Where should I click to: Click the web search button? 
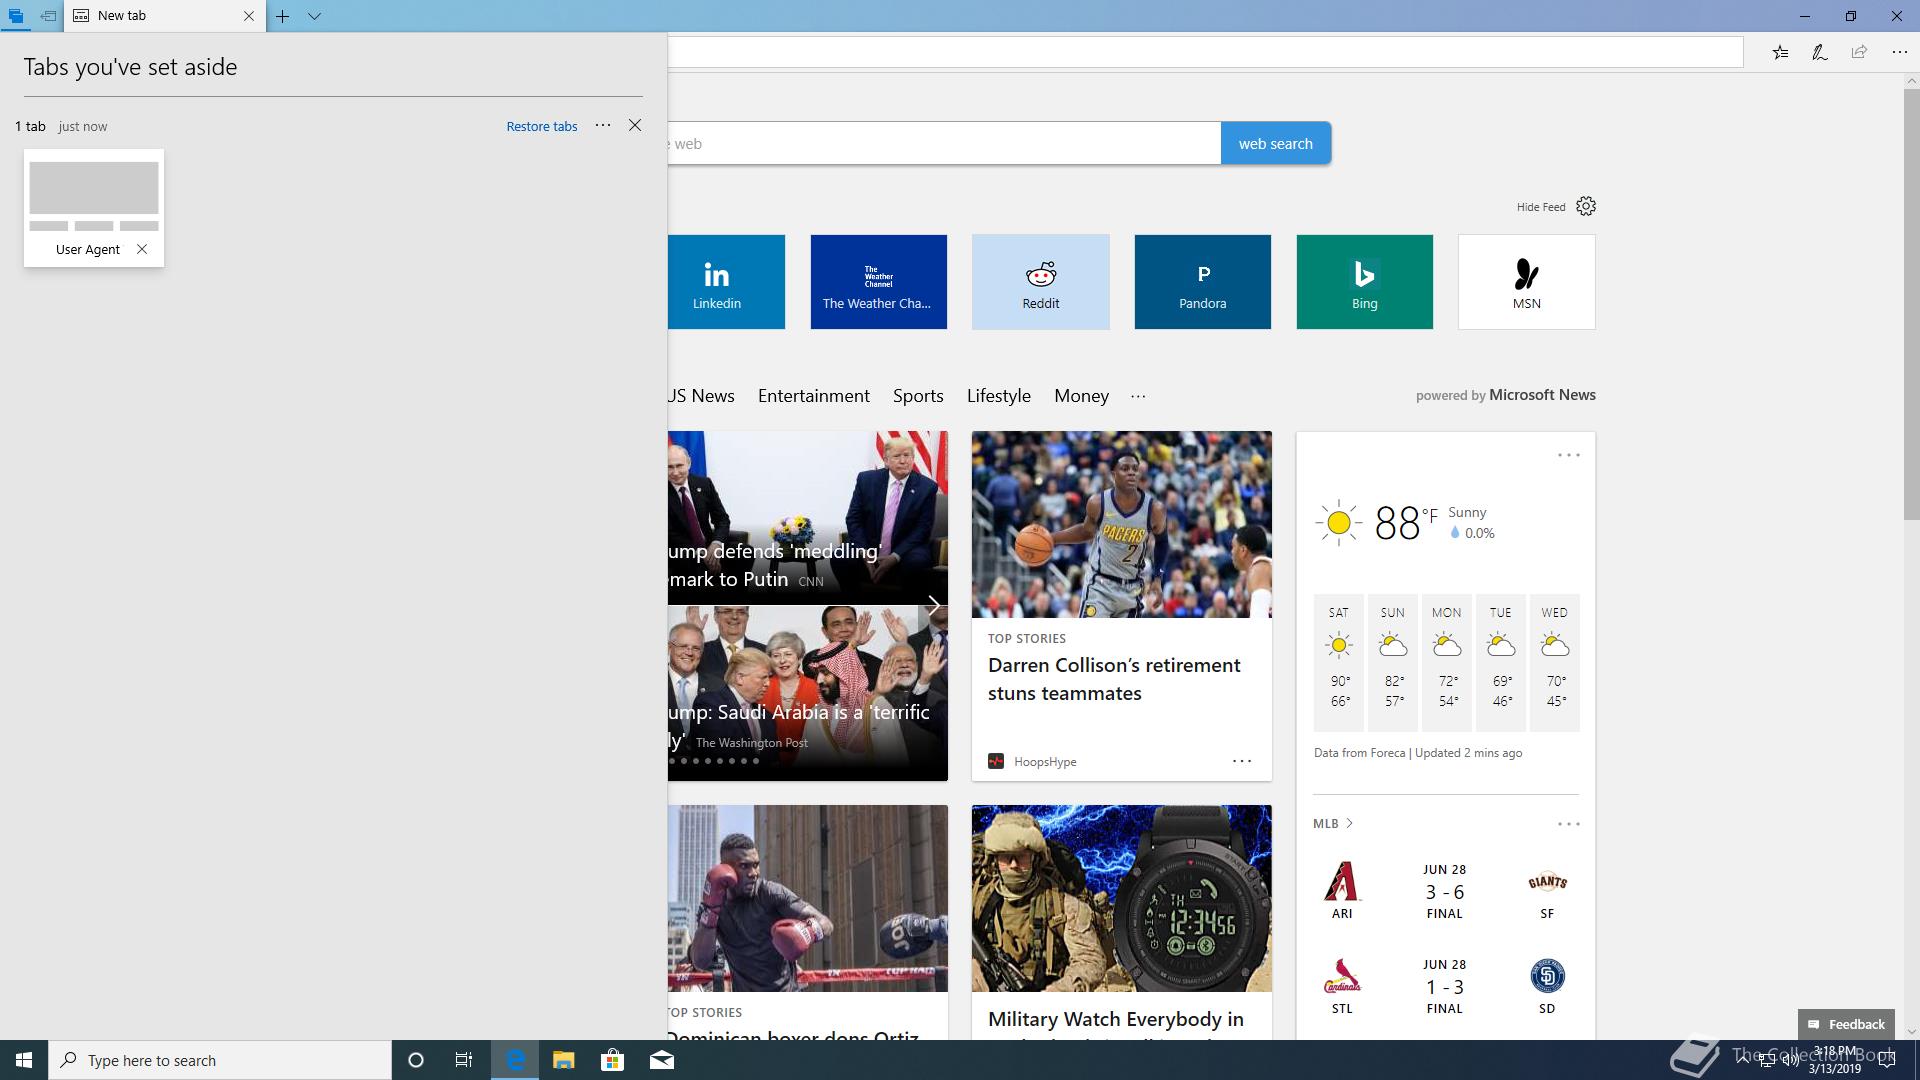(1276, 143)
